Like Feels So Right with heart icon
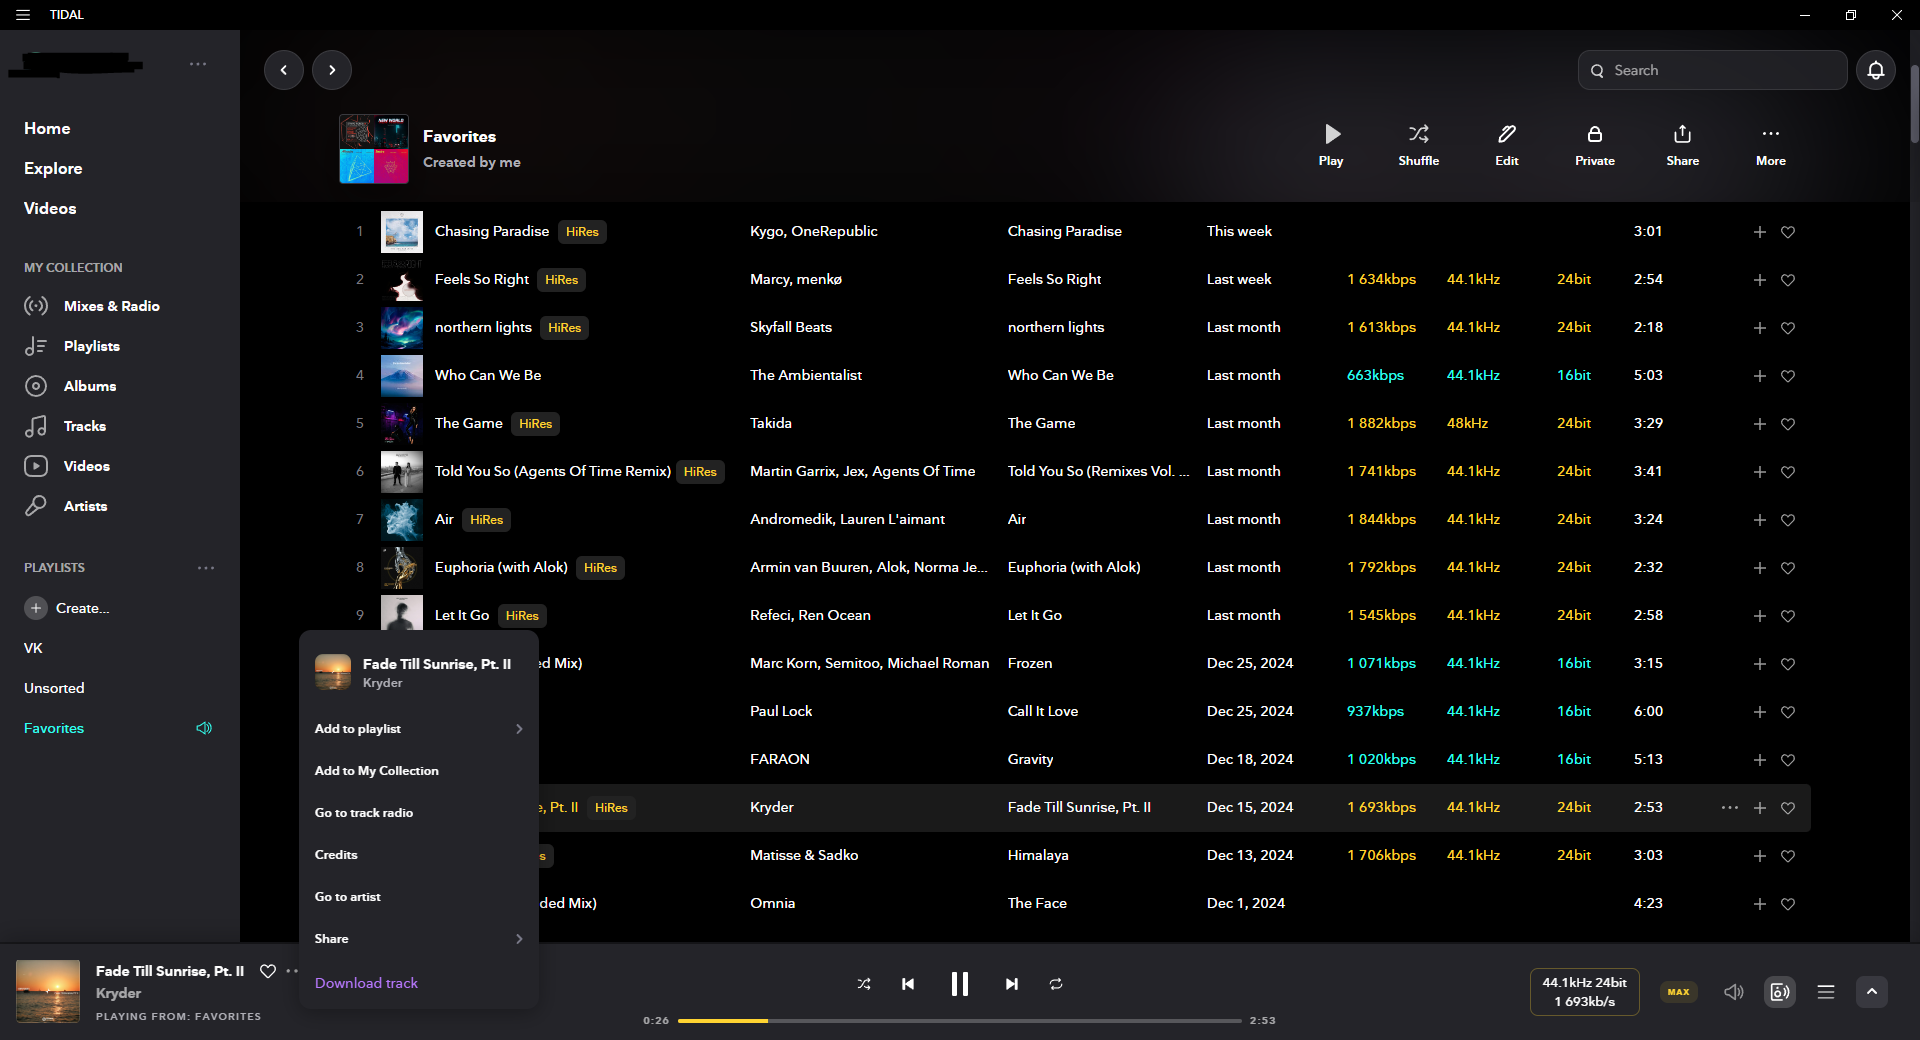Image resolution: width=1920 pixels, height=1040 pixels. click(1788, 280)
